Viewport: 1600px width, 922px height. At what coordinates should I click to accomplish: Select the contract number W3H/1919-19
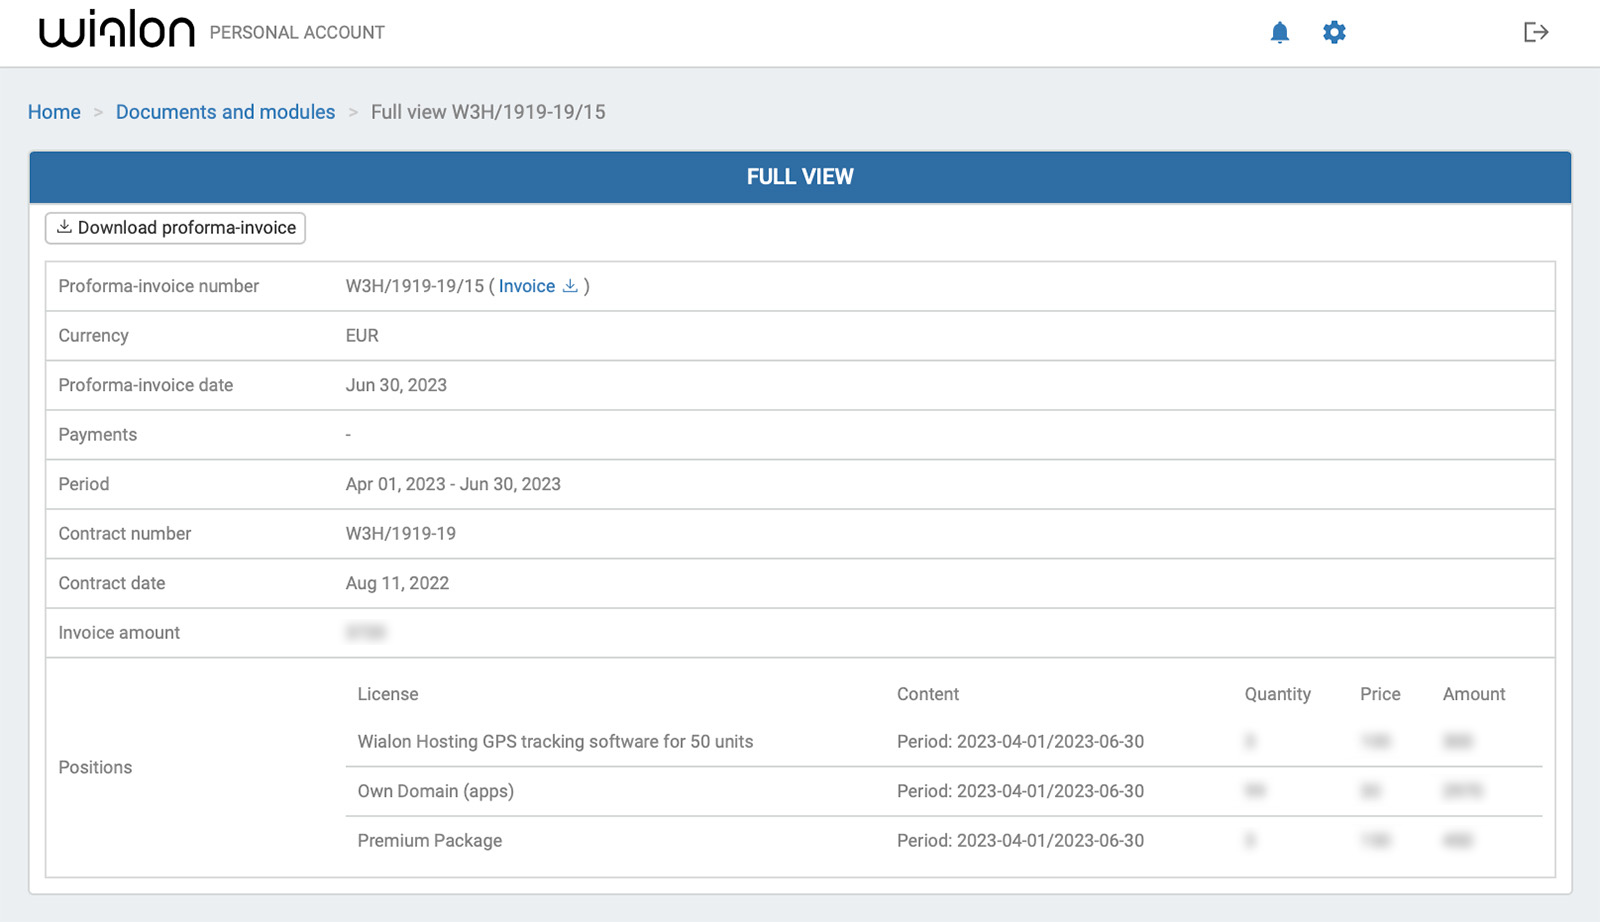(399, 534)
